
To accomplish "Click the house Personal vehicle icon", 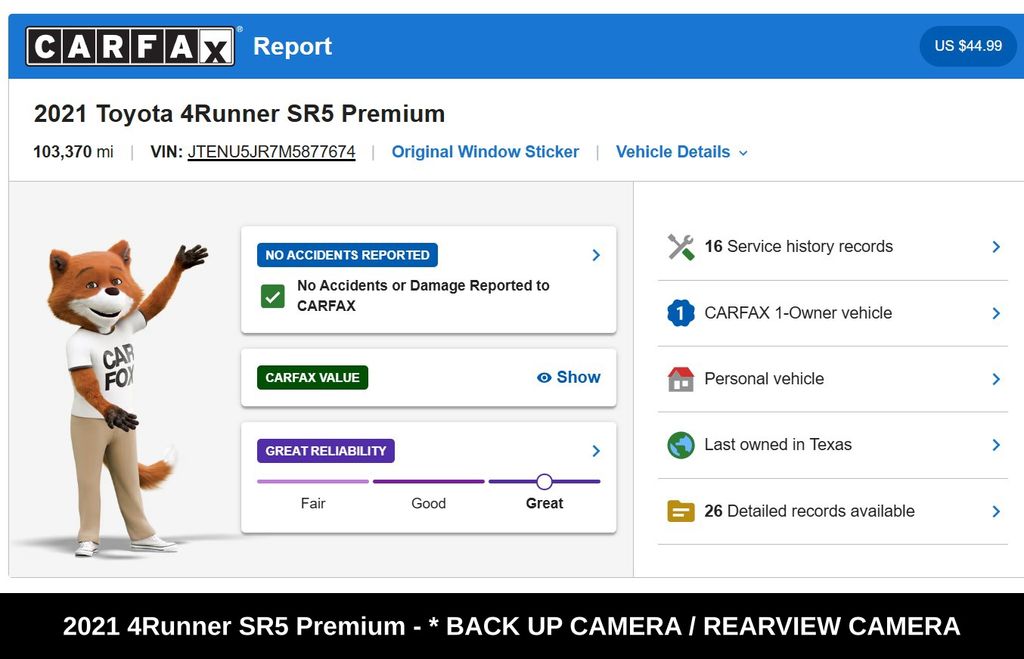I will pos(681,379).
